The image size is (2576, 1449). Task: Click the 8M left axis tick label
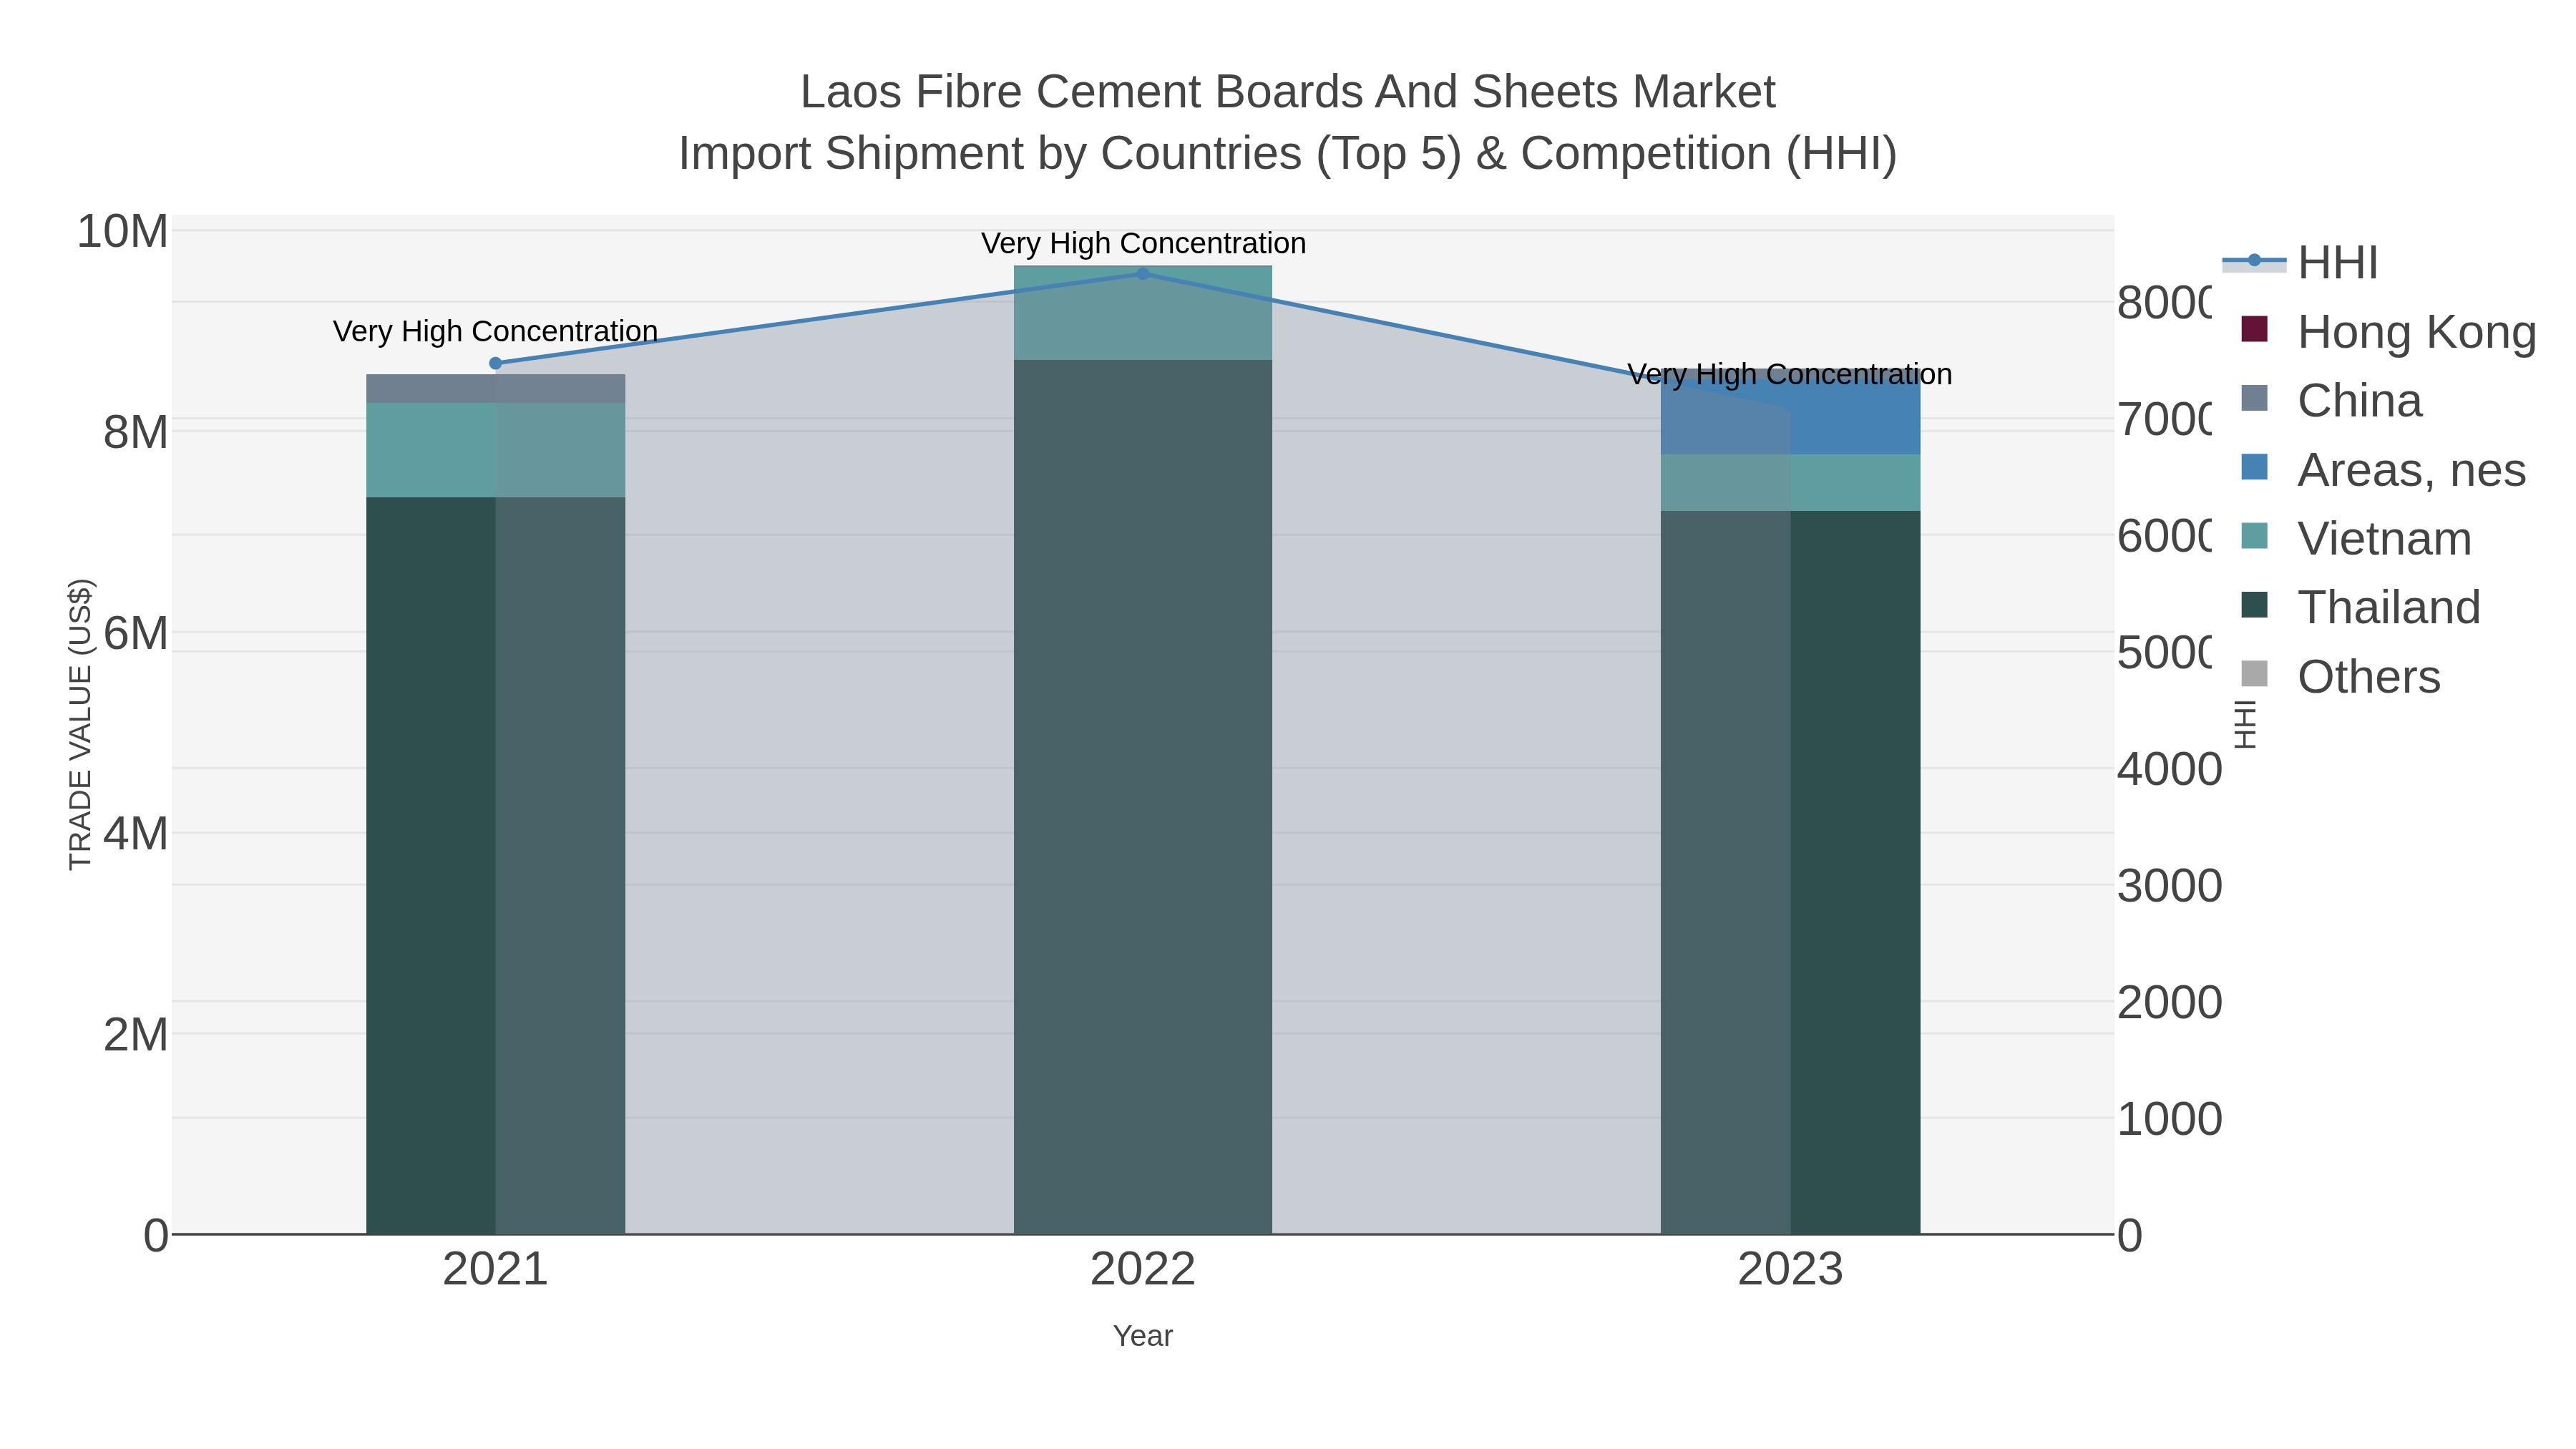[136, 433]
